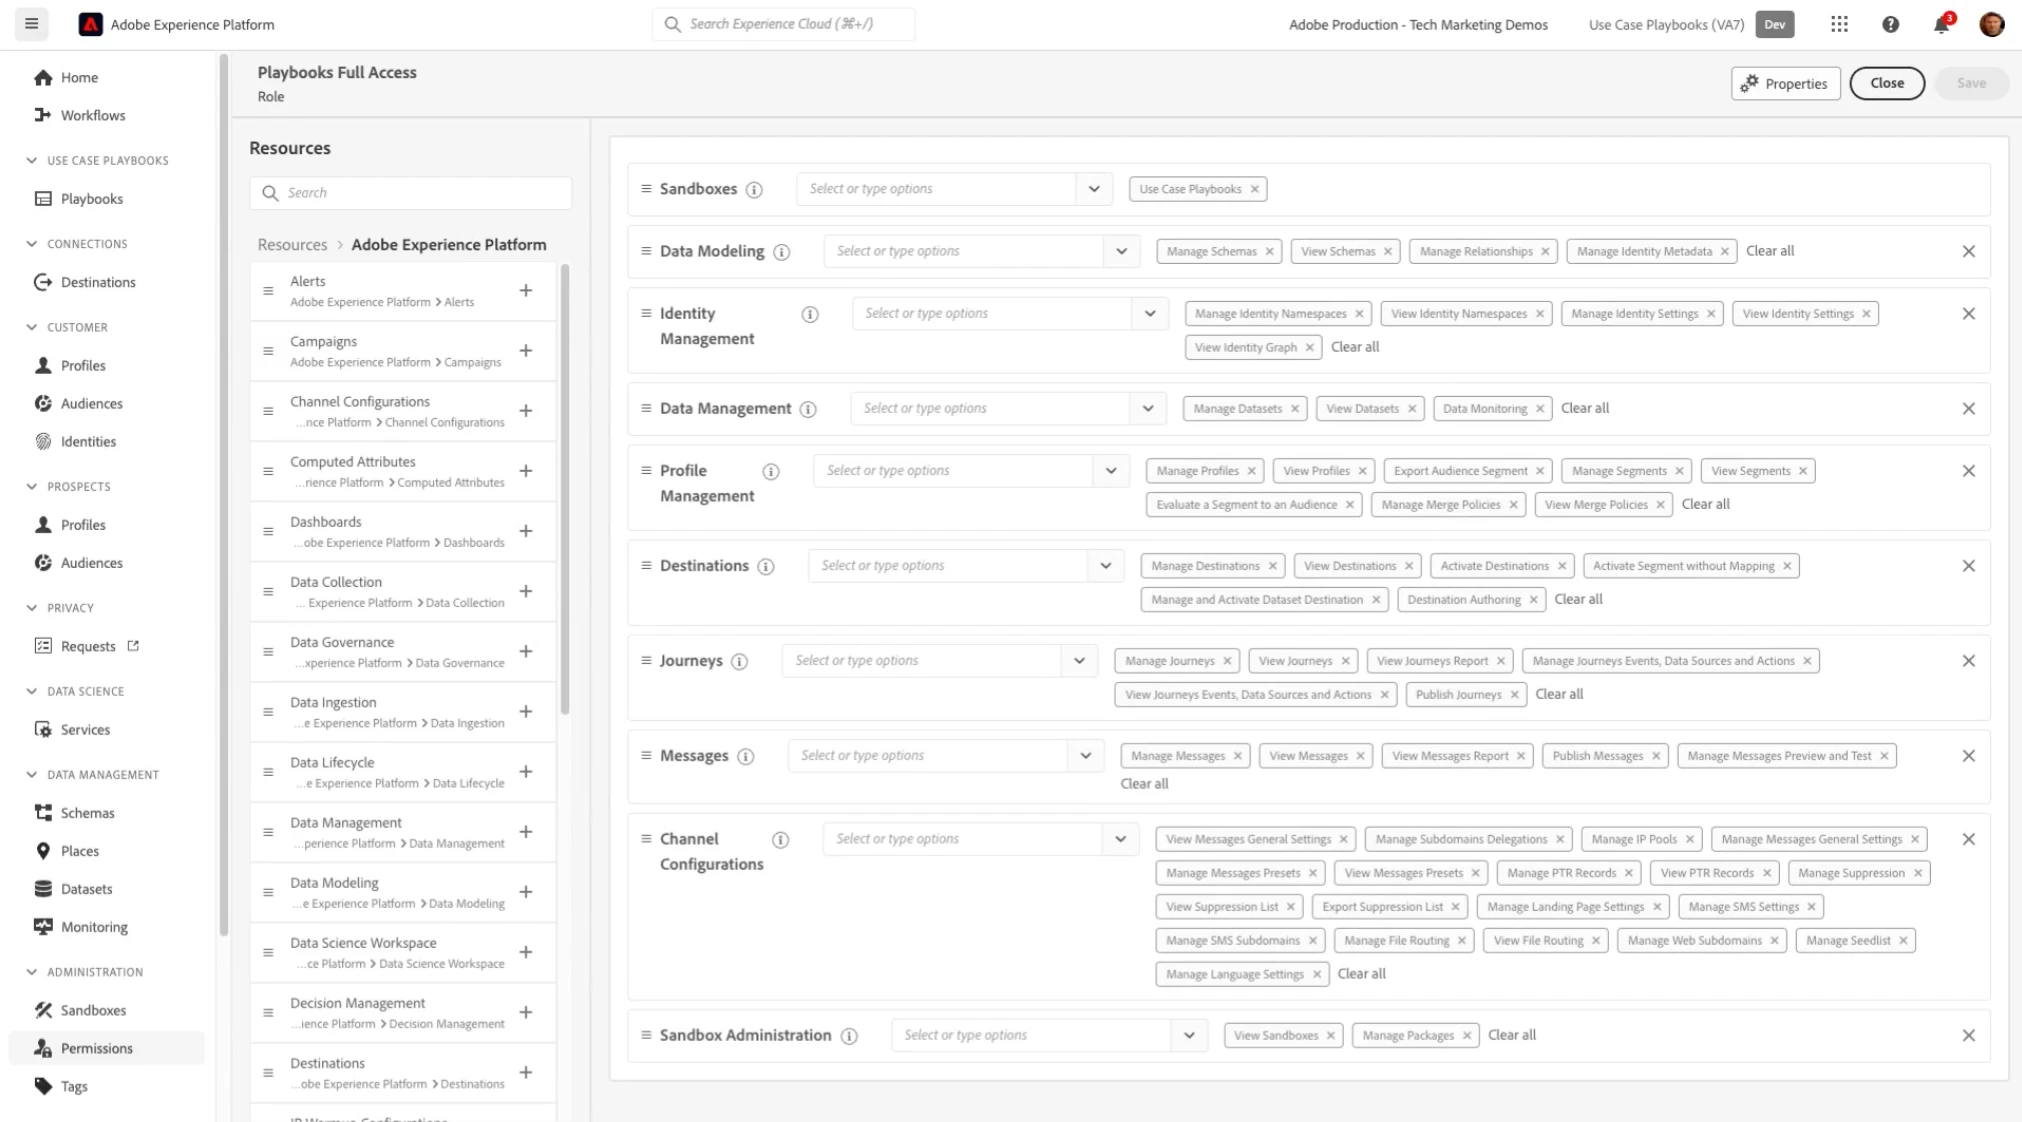Remove the Manage Schemas permission tag
This screenshot has width=2022, height=1122.
(x=1270, y=252)
